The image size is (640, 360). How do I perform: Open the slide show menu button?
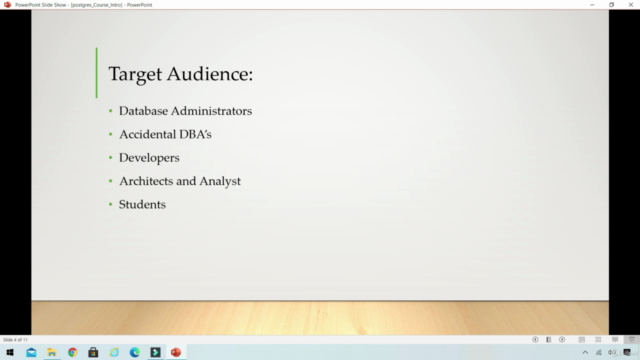549,340
